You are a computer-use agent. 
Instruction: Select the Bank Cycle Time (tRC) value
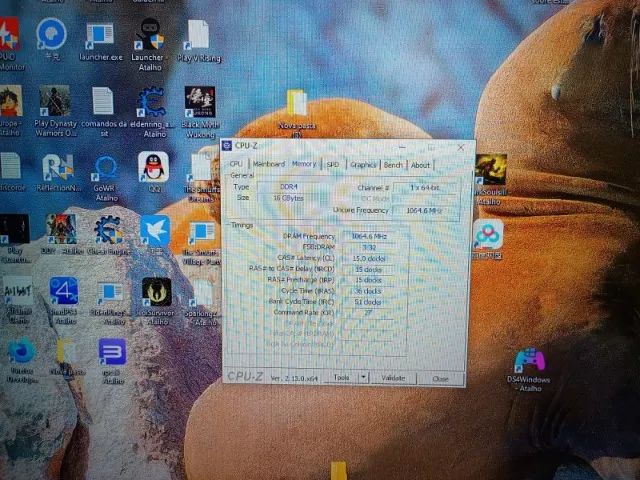[x=368, y=302]
